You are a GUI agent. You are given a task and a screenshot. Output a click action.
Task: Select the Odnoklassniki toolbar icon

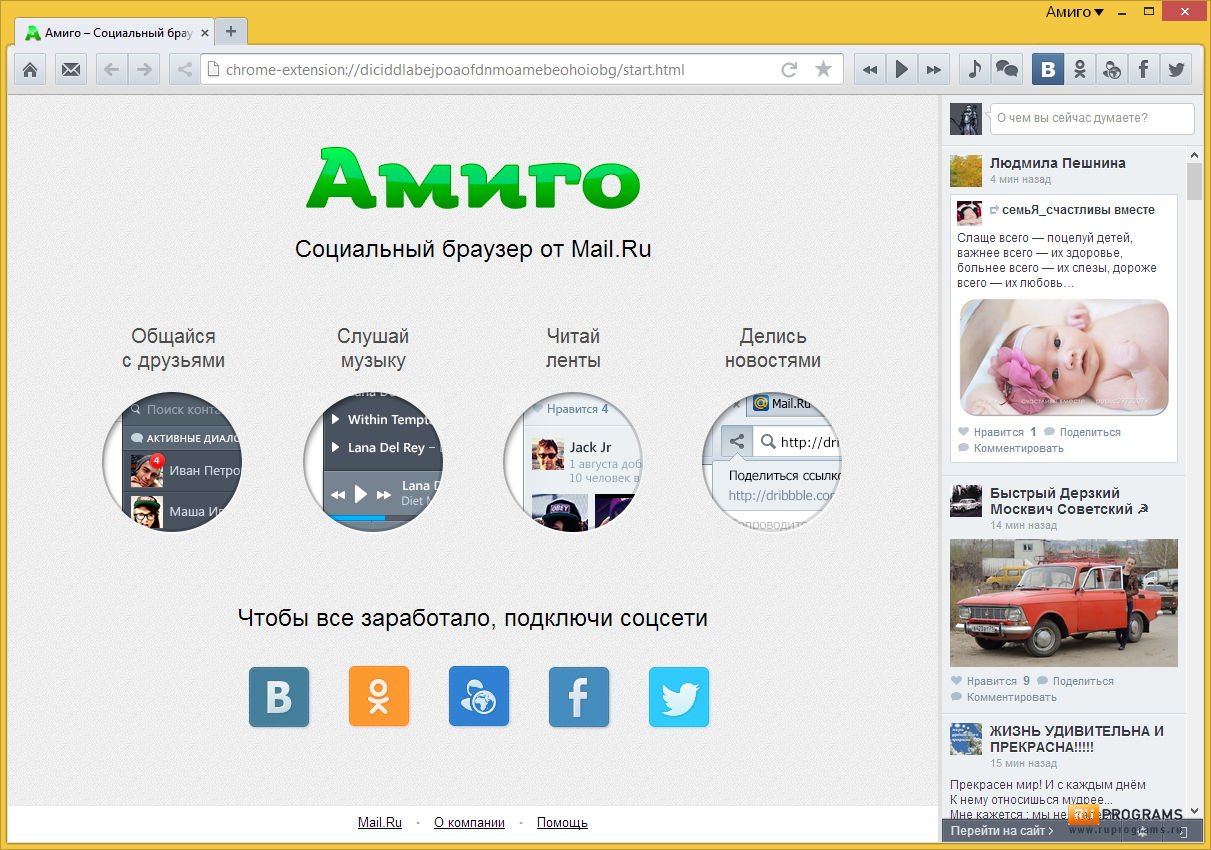pyautogui.click(x=1080, y=70)
